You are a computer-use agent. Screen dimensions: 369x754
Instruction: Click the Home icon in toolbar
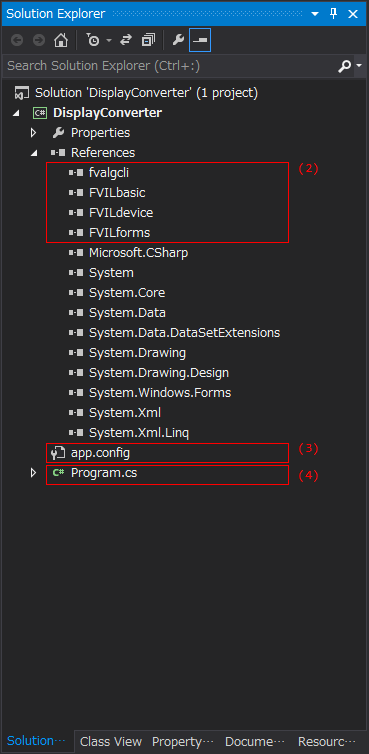61,40
